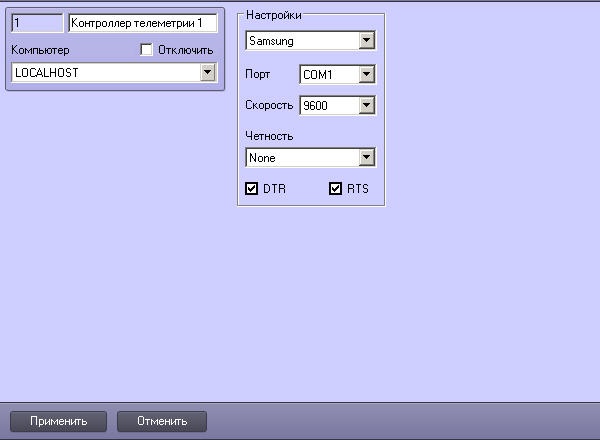Click the Четность label text
Screen dimensions: 600x440
[269, 135]
